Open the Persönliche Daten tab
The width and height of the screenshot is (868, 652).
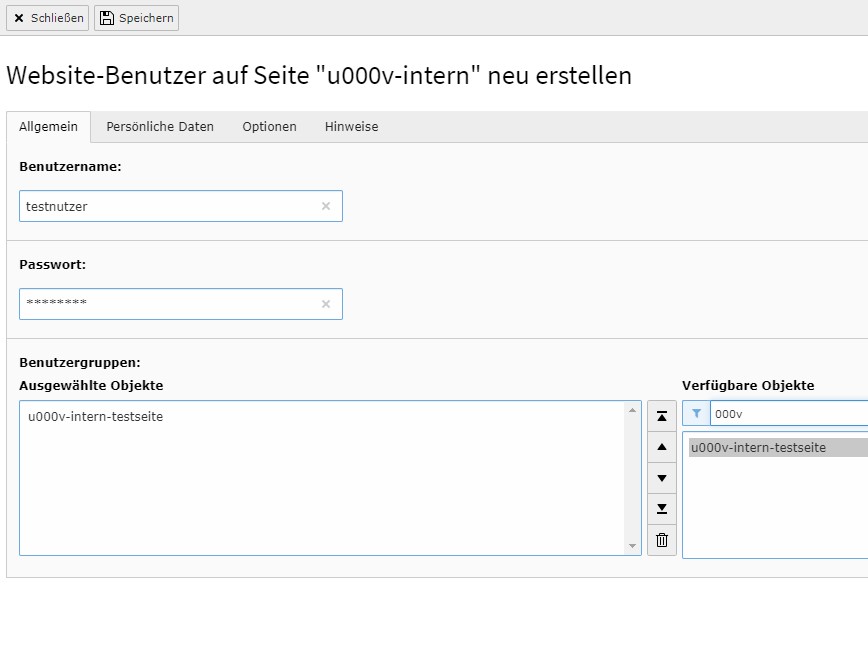160,127
